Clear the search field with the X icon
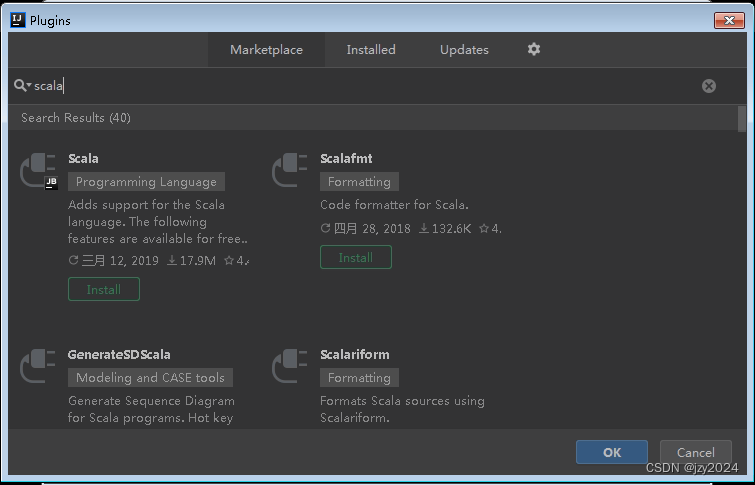755x485 pixels. (x=708, y=86)
